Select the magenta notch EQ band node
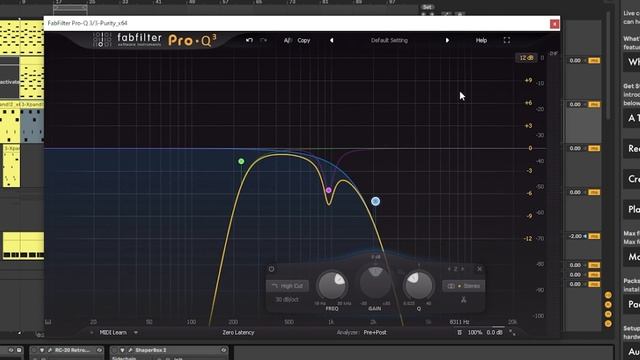The image size is (640, 360). (x=329, y=190)
